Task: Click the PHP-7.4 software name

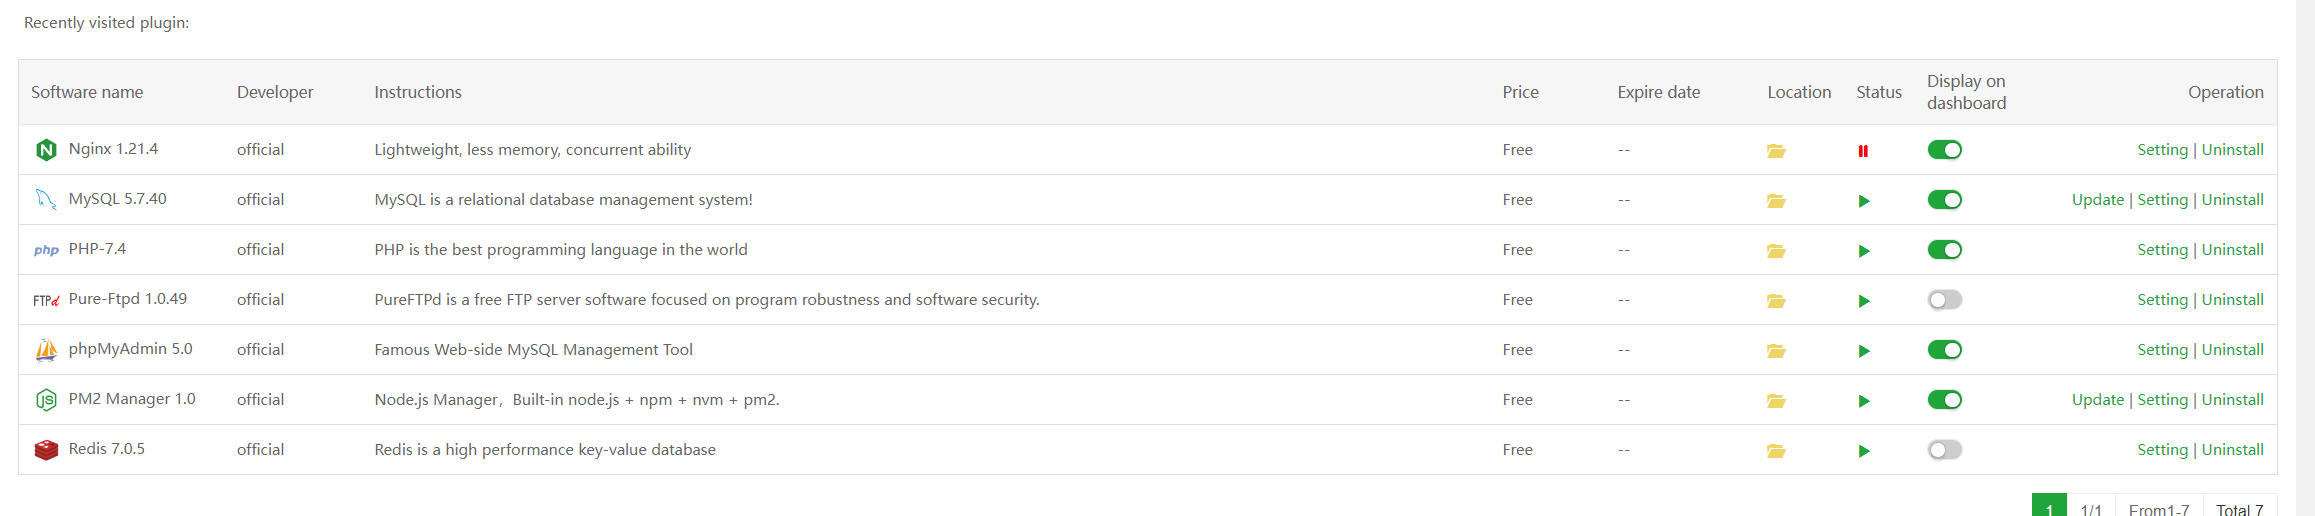Action: (97, 249)
